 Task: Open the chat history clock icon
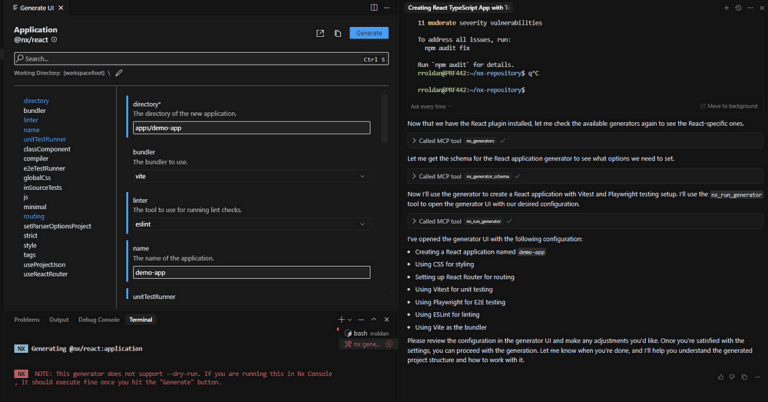click(738, 7)
